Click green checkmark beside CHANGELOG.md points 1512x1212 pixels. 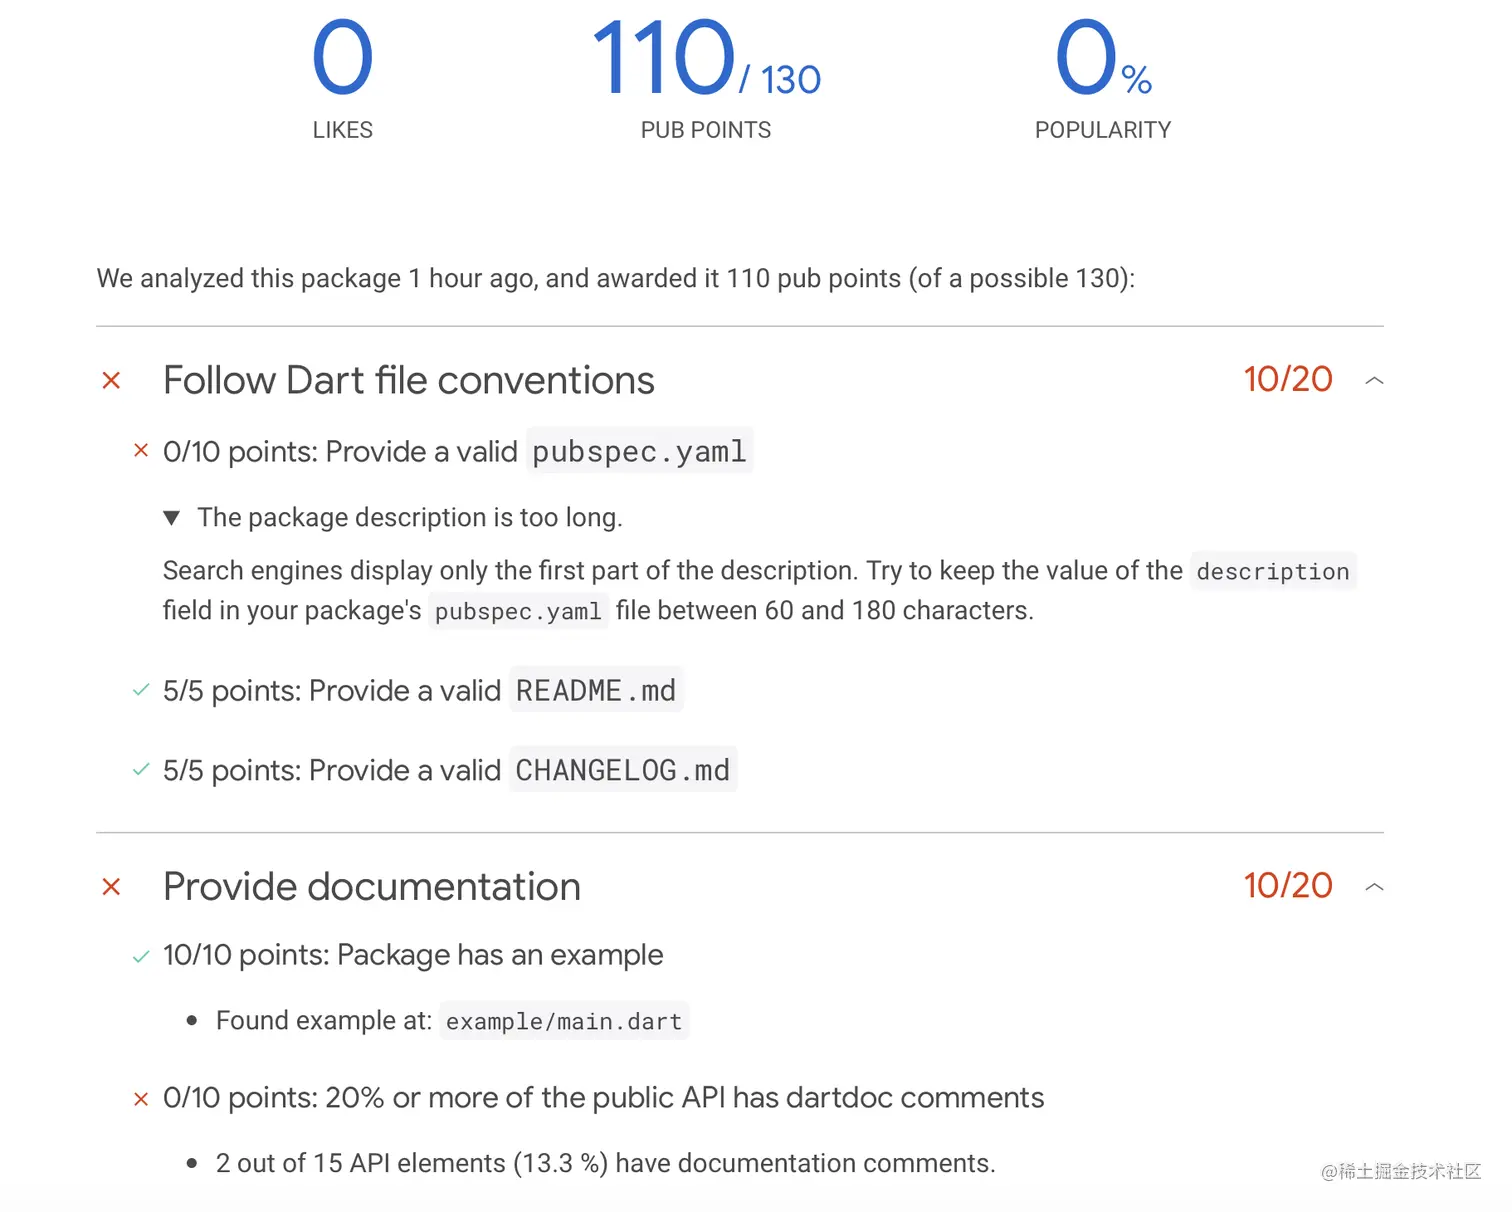(141, 770)
